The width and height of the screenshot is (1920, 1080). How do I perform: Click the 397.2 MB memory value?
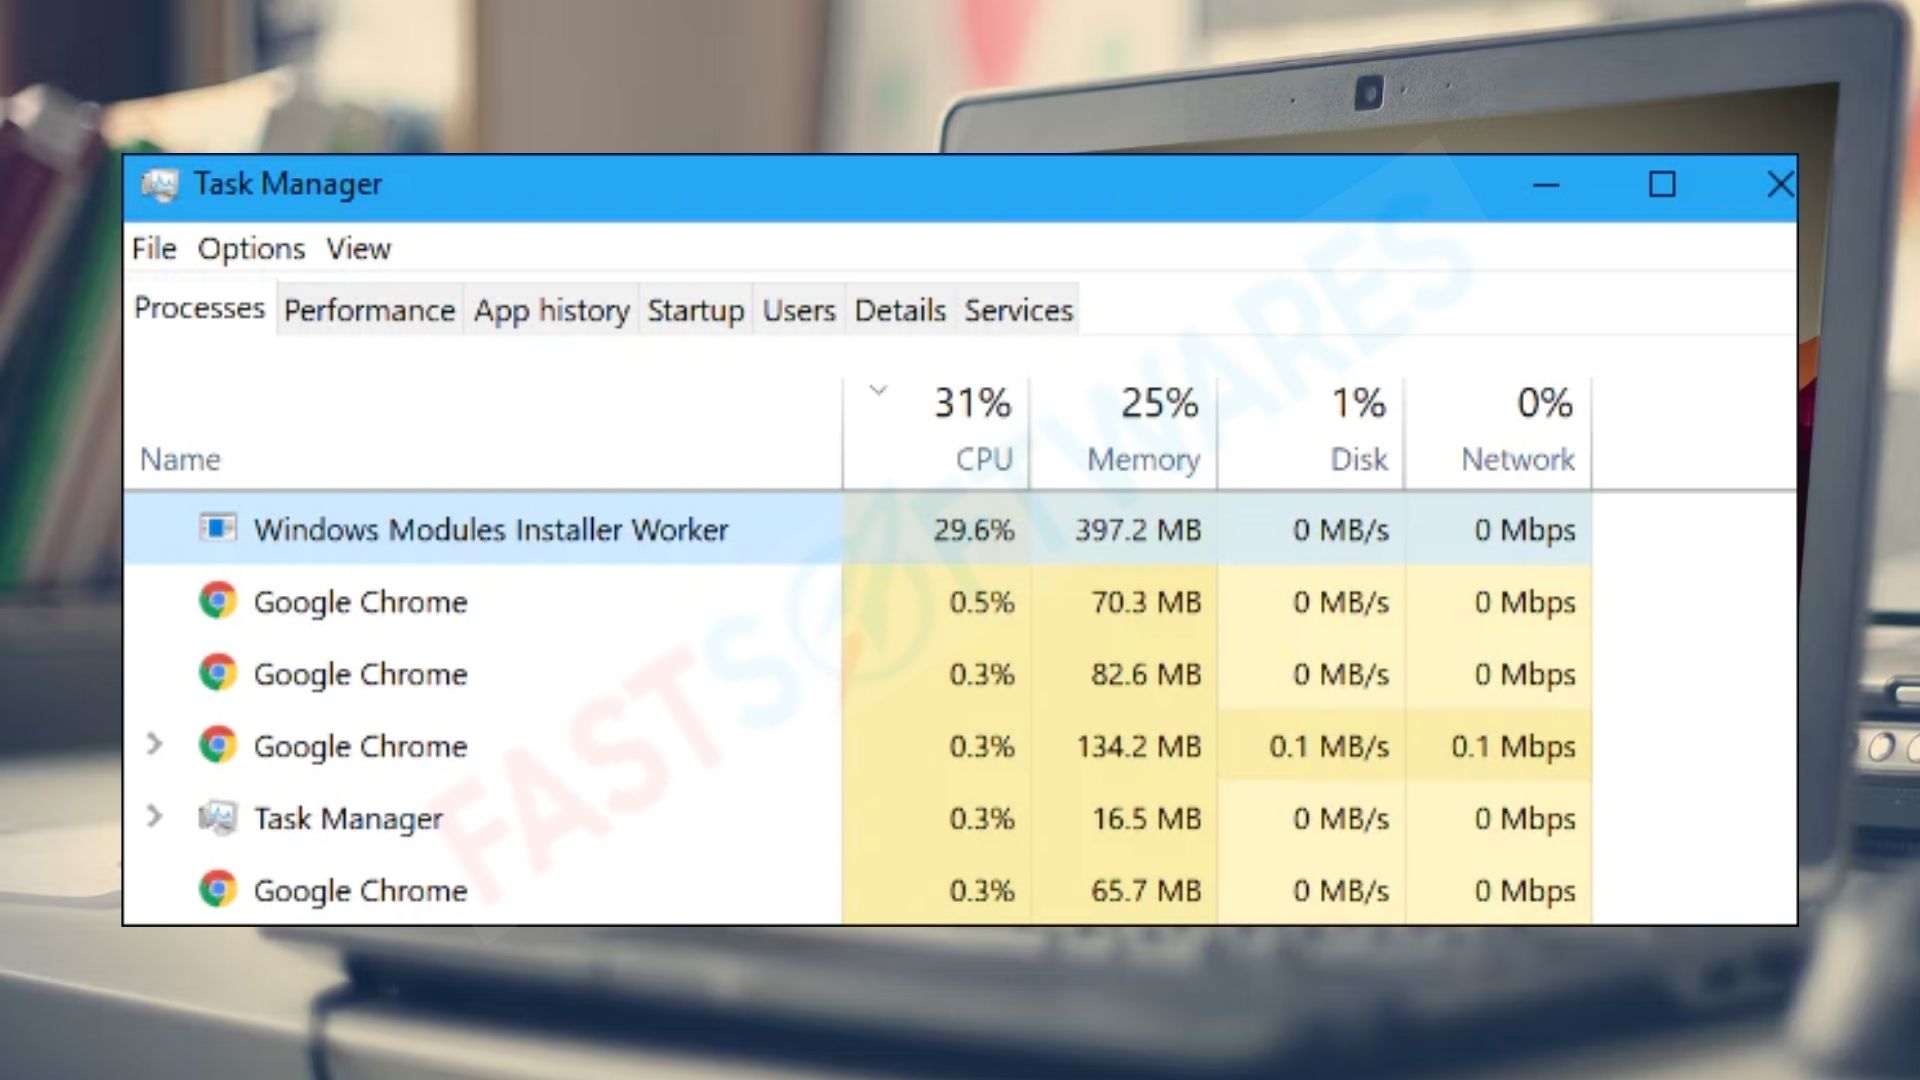point(1138,529)
